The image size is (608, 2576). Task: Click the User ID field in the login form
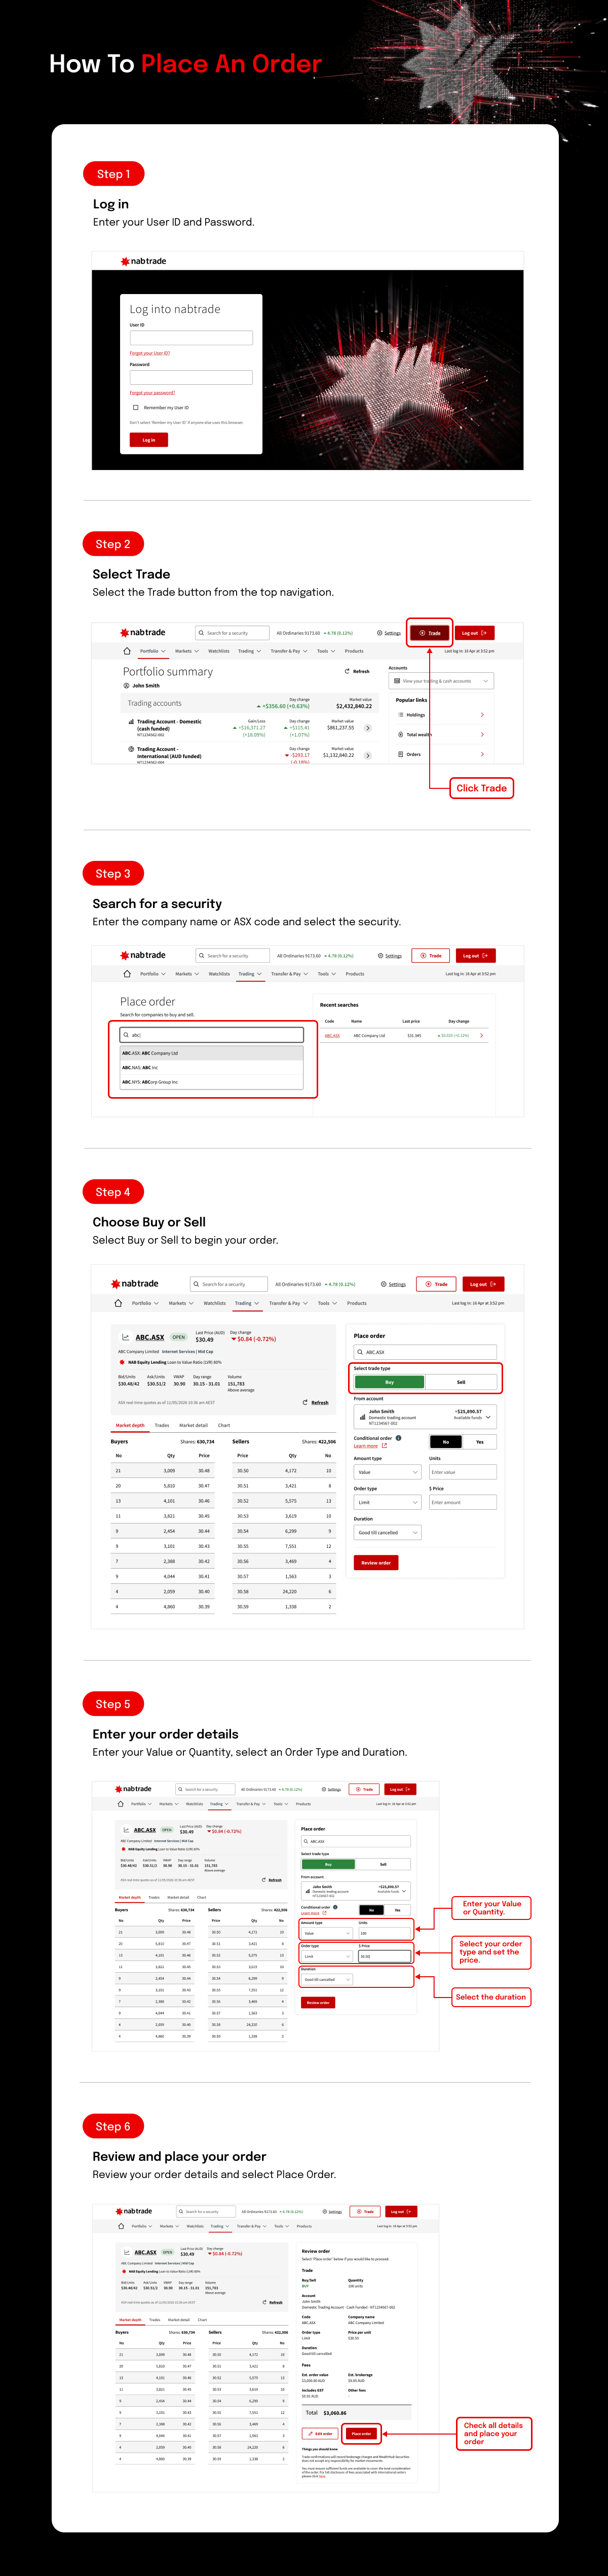[x=191, y=338]
